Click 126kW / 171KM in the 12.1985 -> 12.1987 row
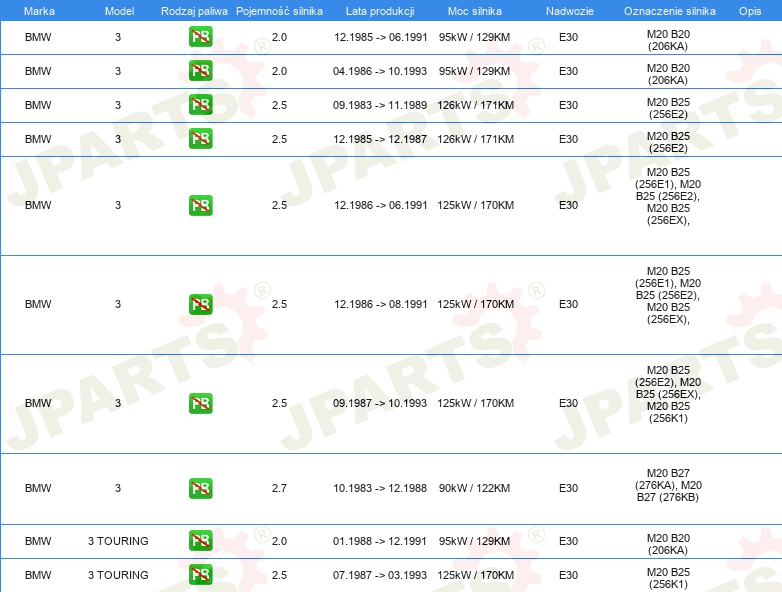 pos(475,139)
